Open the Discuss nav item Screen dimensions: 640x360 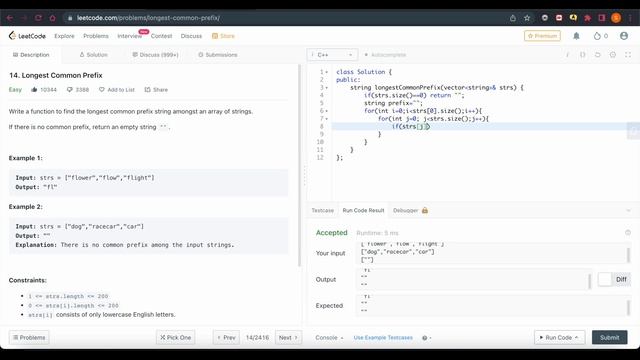pos(191,36)
